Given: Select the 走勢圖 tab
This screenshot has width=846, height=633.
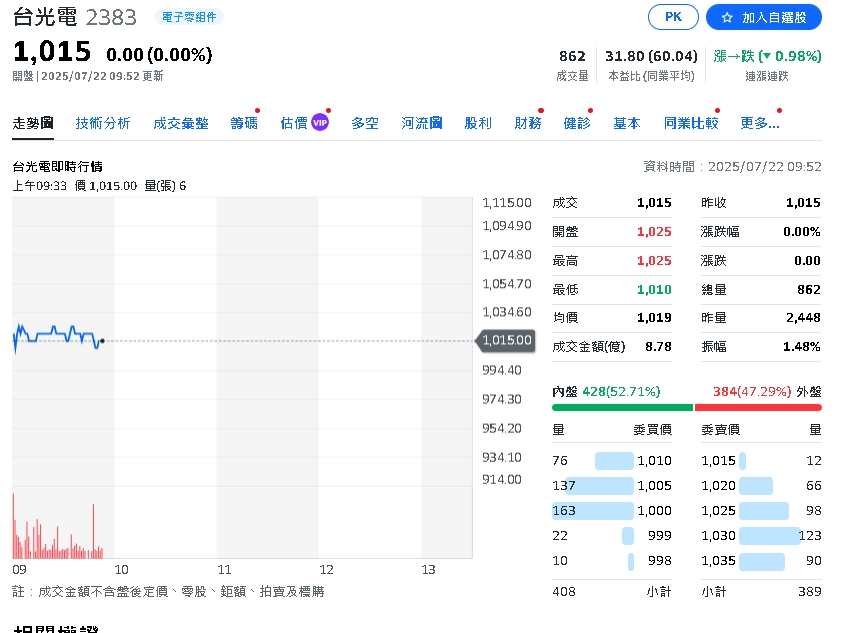Looking at the screenshot, I should pos(33,122).
